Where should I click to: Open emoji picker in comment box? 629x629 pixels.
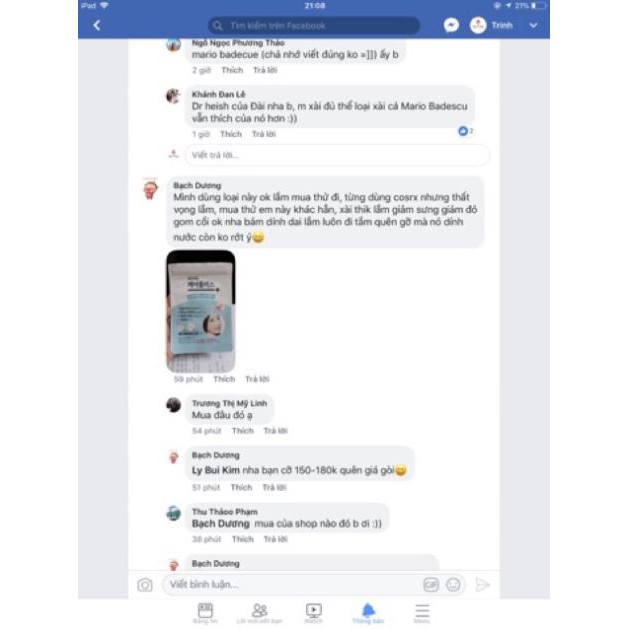453,584
